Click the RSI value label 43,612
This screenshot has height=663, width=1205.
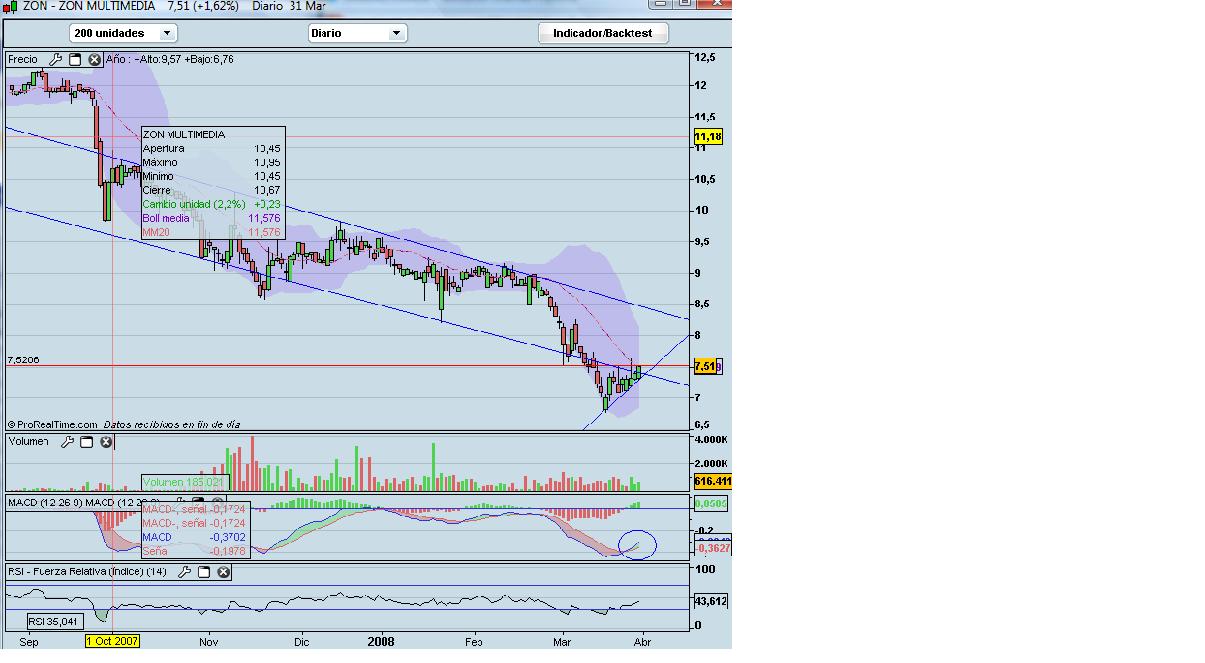click(710, 601)
